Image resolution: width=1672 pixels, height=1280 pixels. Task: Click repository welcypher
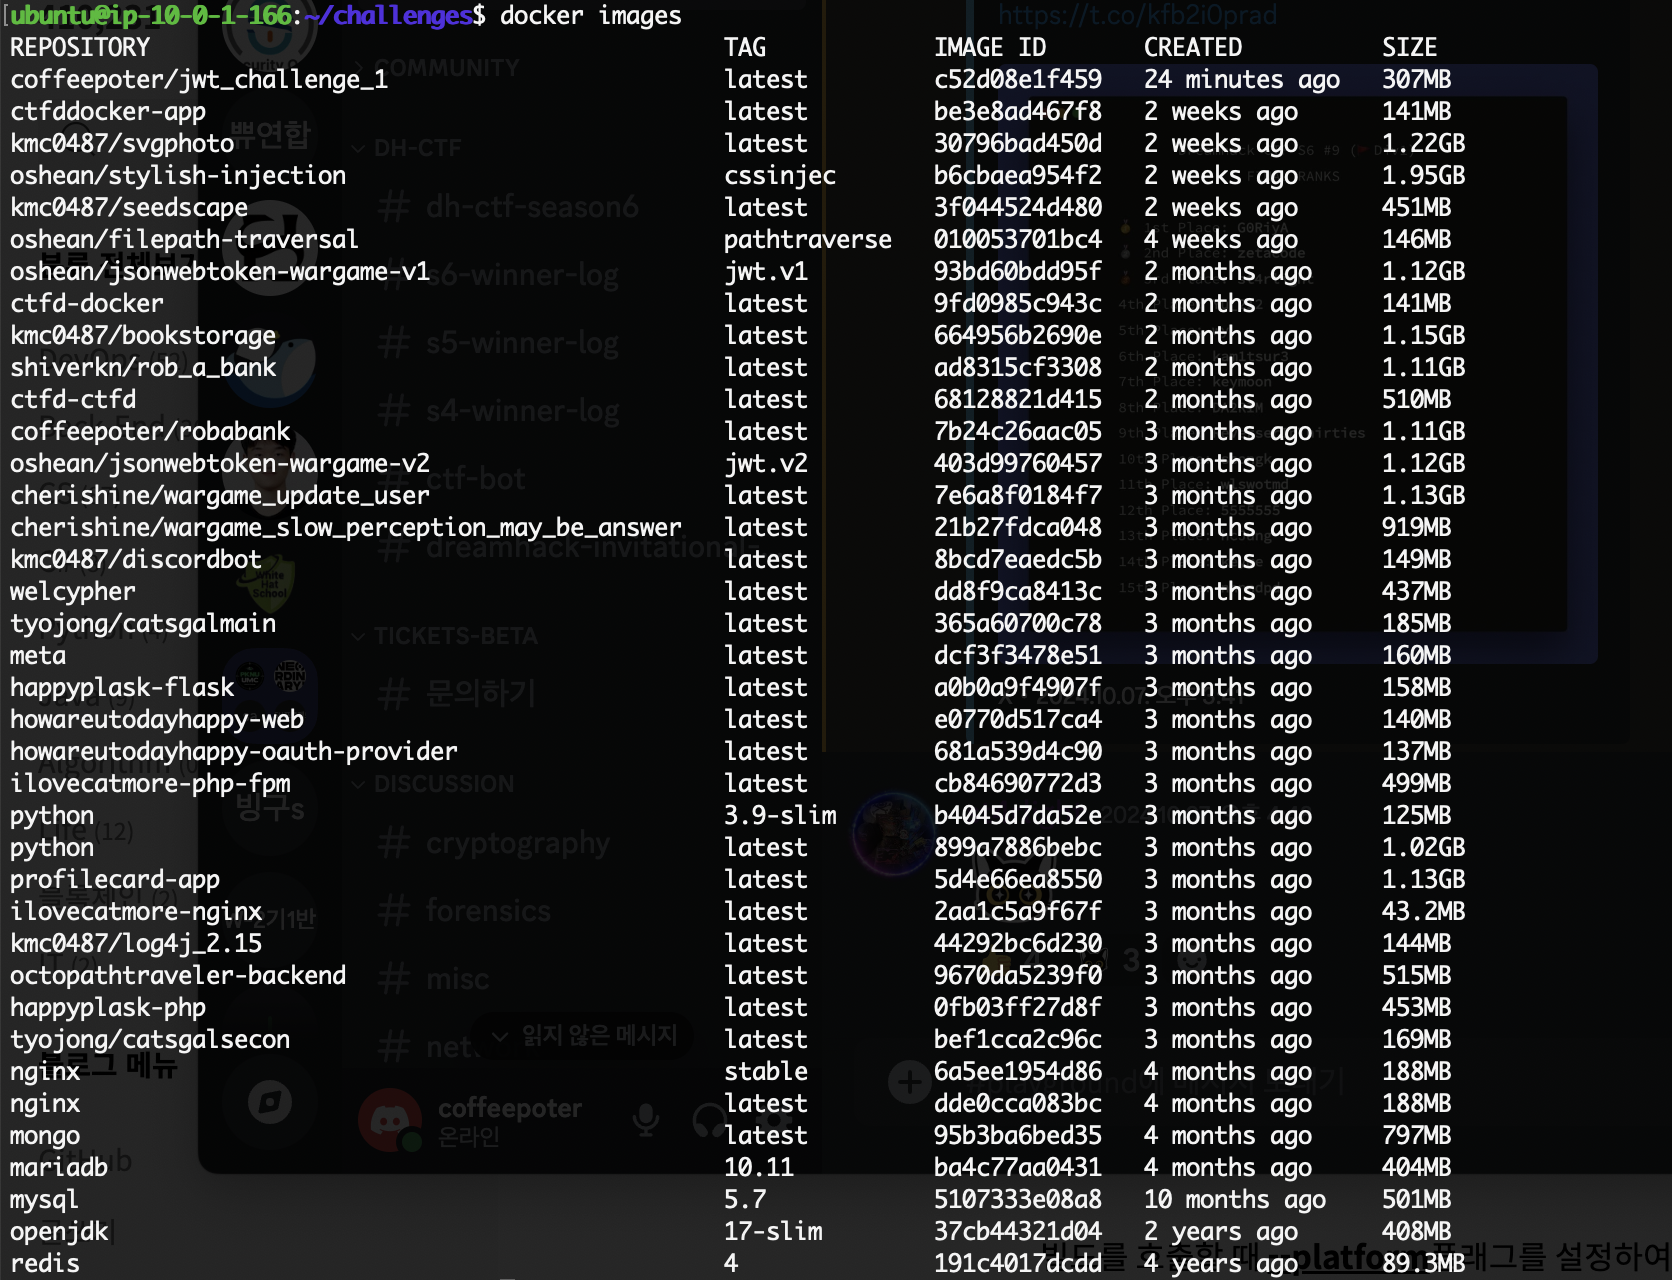[x=73, y=592]
